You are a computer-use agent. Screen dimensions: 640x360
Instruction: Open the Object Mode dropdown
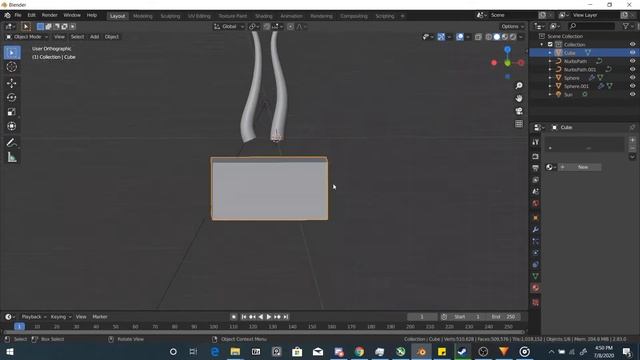coord(27,37)
